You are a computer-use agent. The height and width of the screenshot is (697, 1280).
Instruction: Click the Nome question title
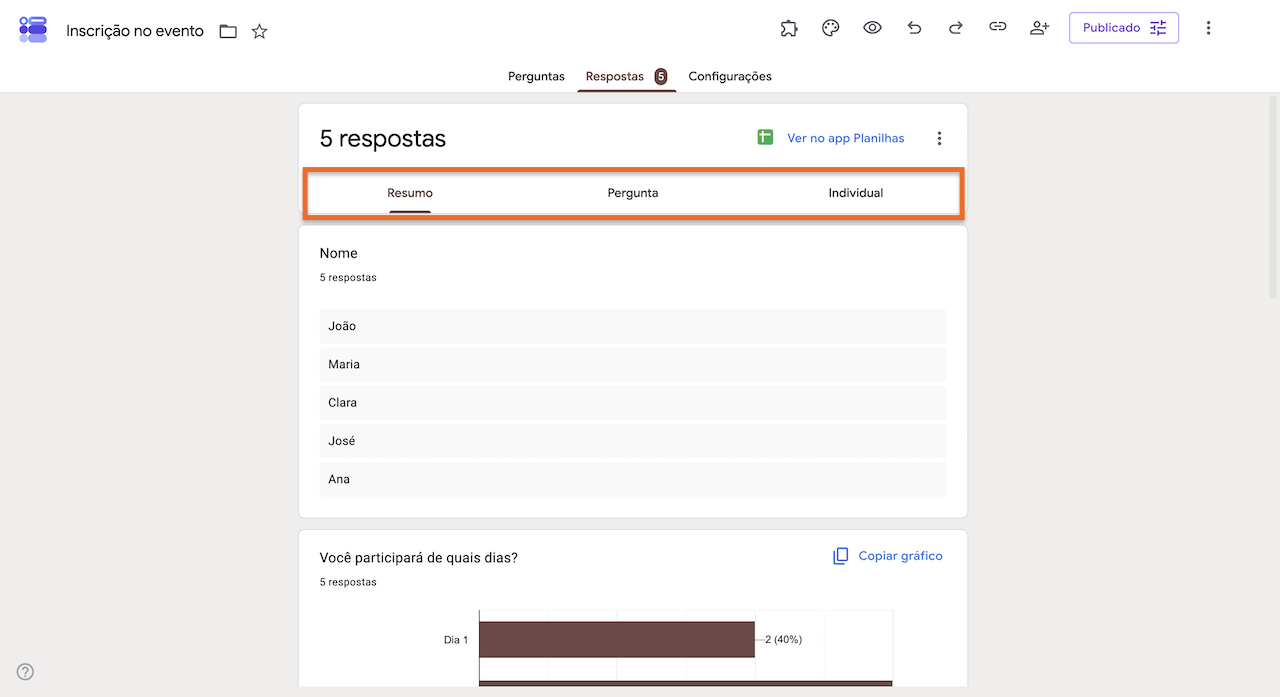pos(339,253)
